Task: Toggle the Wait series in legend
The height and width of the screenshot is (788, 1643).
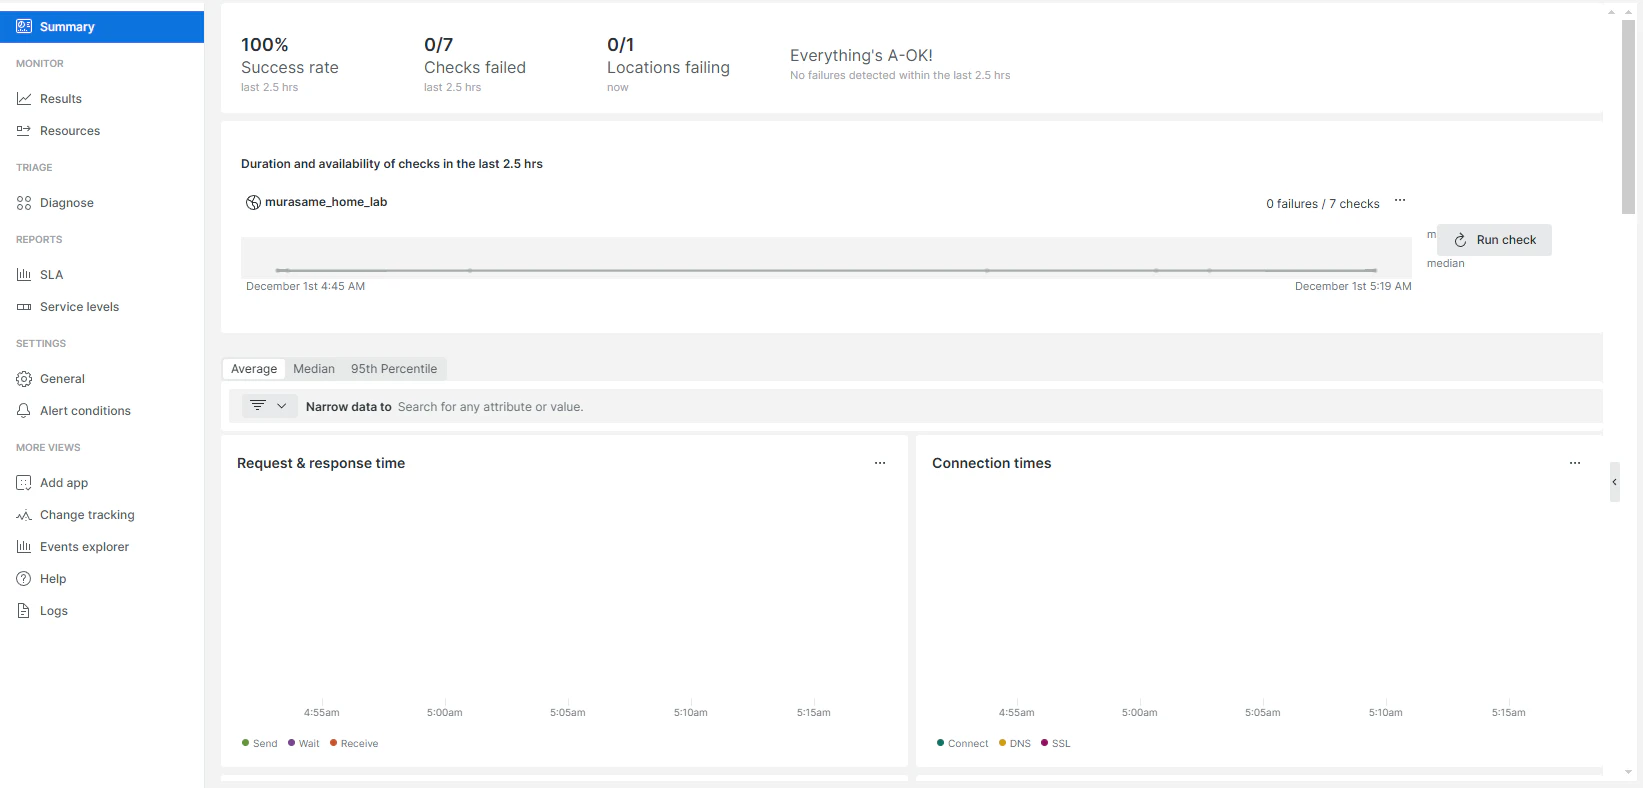Action: 304,743
